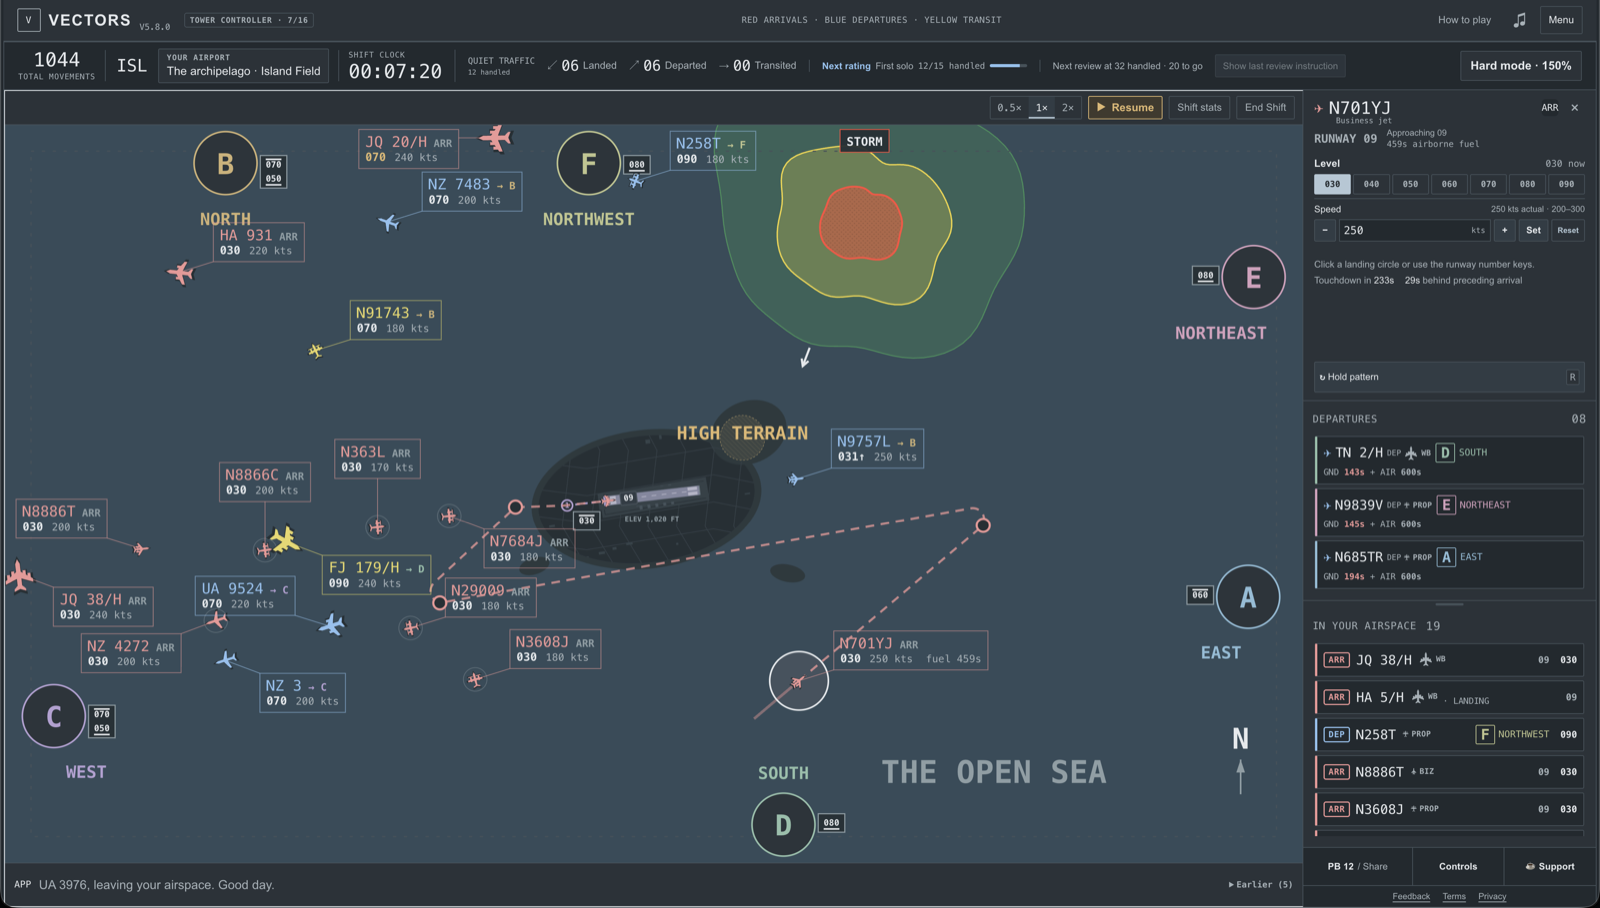Click exit gate A East
The width and height of the screenshot is (1600, 908).
1248,597
